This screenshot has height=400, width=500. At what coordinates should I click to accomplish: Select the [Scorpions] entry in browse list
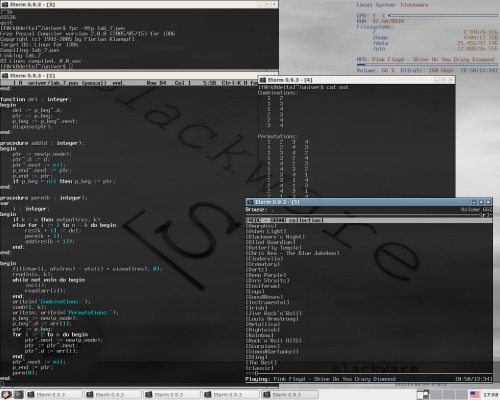(263, 346)
